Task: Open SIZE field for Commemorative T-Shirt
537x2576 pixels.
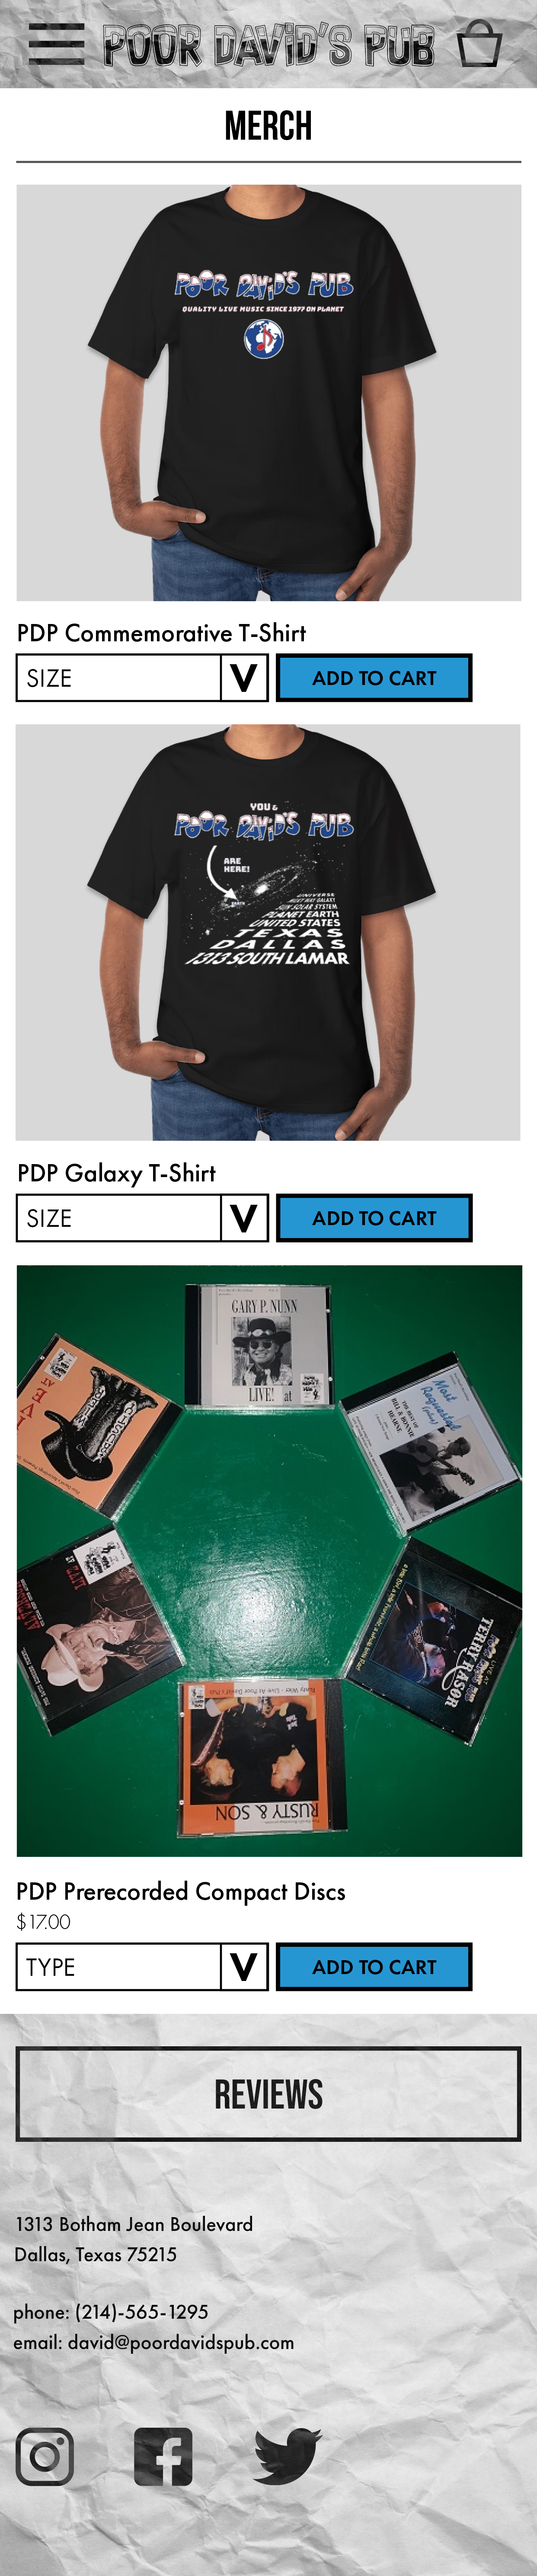Action: point(118,678)
